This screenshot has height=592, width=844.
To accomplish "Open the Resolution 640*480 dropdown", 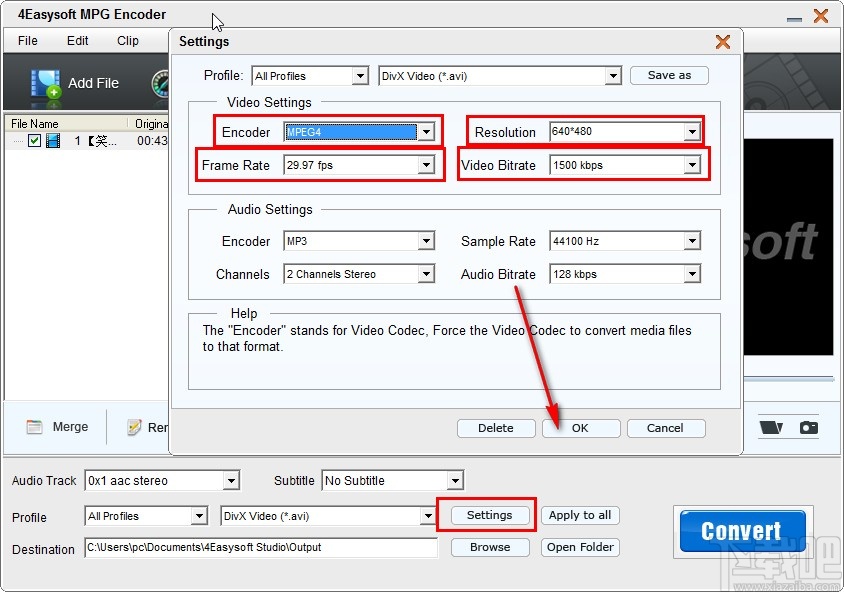I will point(691,132).
